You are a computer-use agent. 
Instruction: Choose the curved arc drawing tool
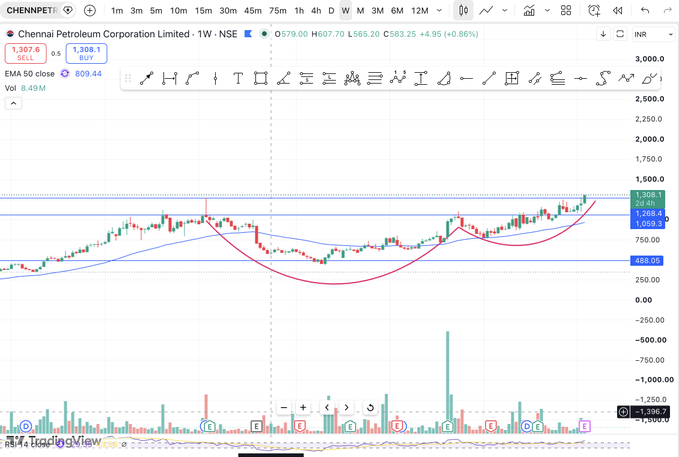click(192, 78)
